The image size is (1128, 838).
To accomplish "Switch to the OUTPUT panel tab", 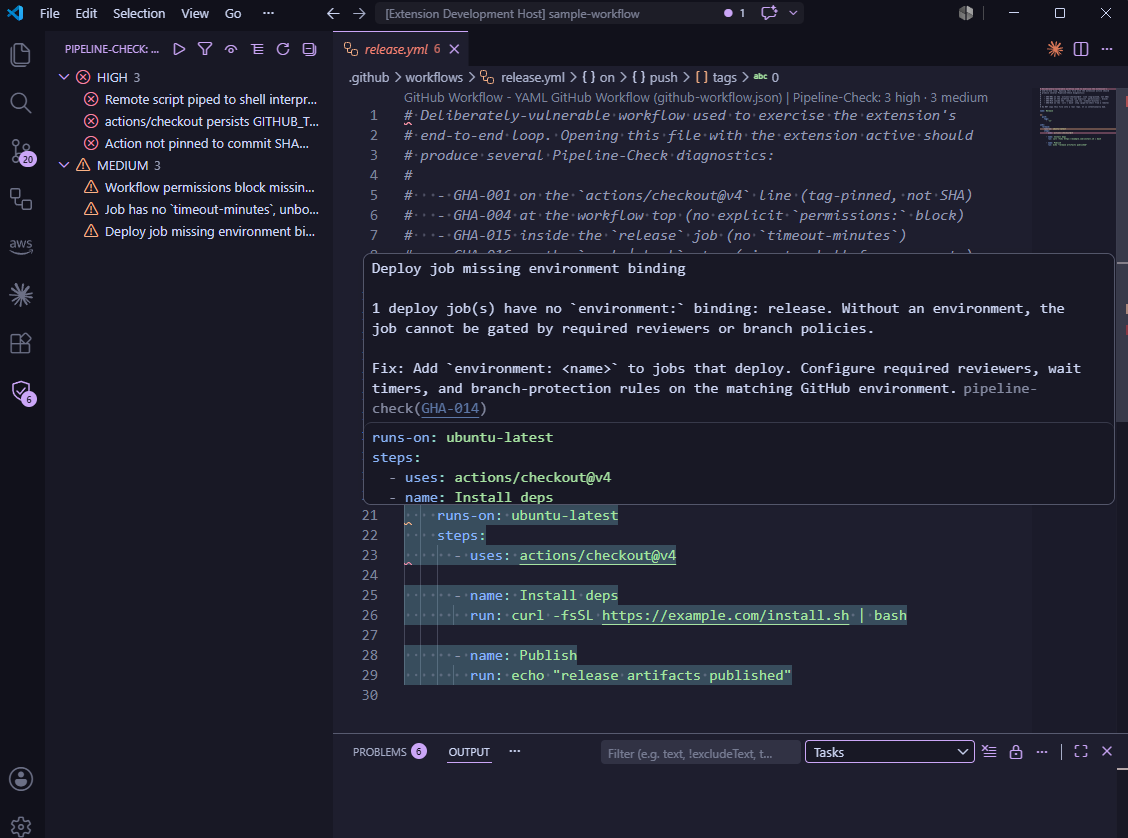I will 469,752.
